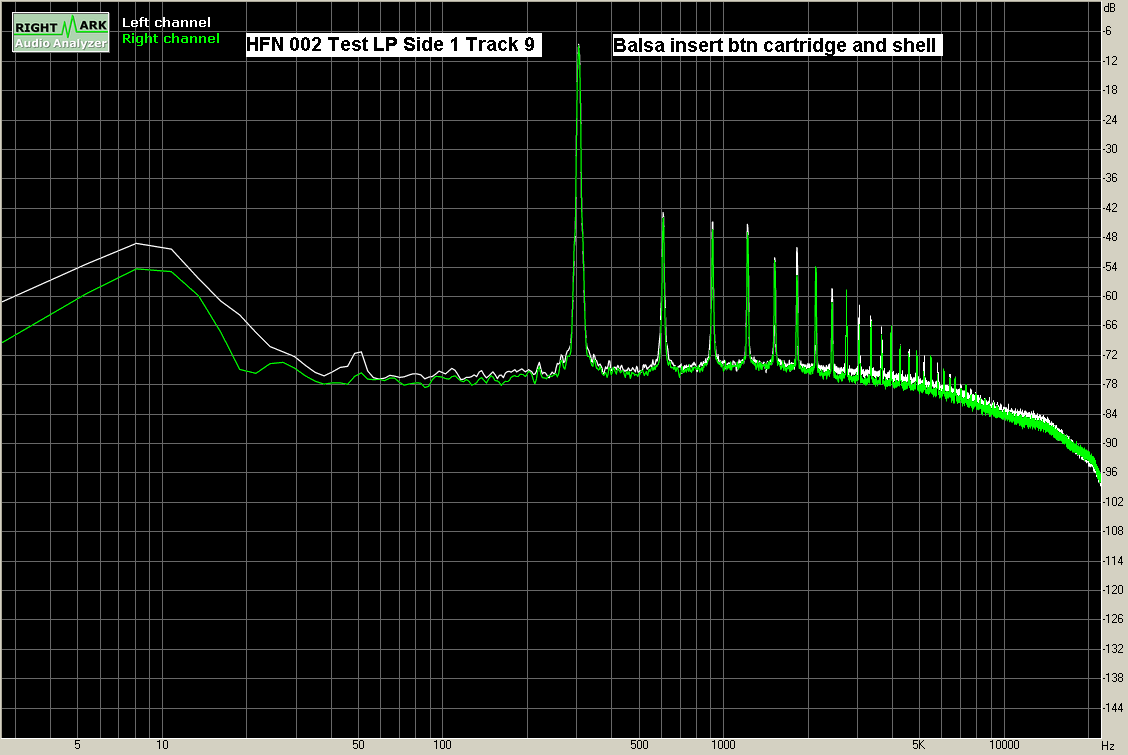Click the '10' Hz frequency axis label
The height and width of the screenshot is (755, 1128).
click(162, 745)
